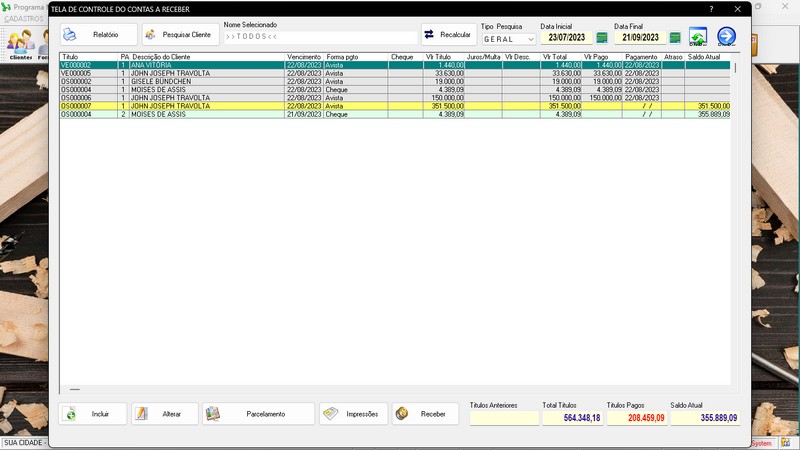Viewport: 800px width, 450px height.
Task: Select the yellow OS000007 row
Action: pos(395,106)
